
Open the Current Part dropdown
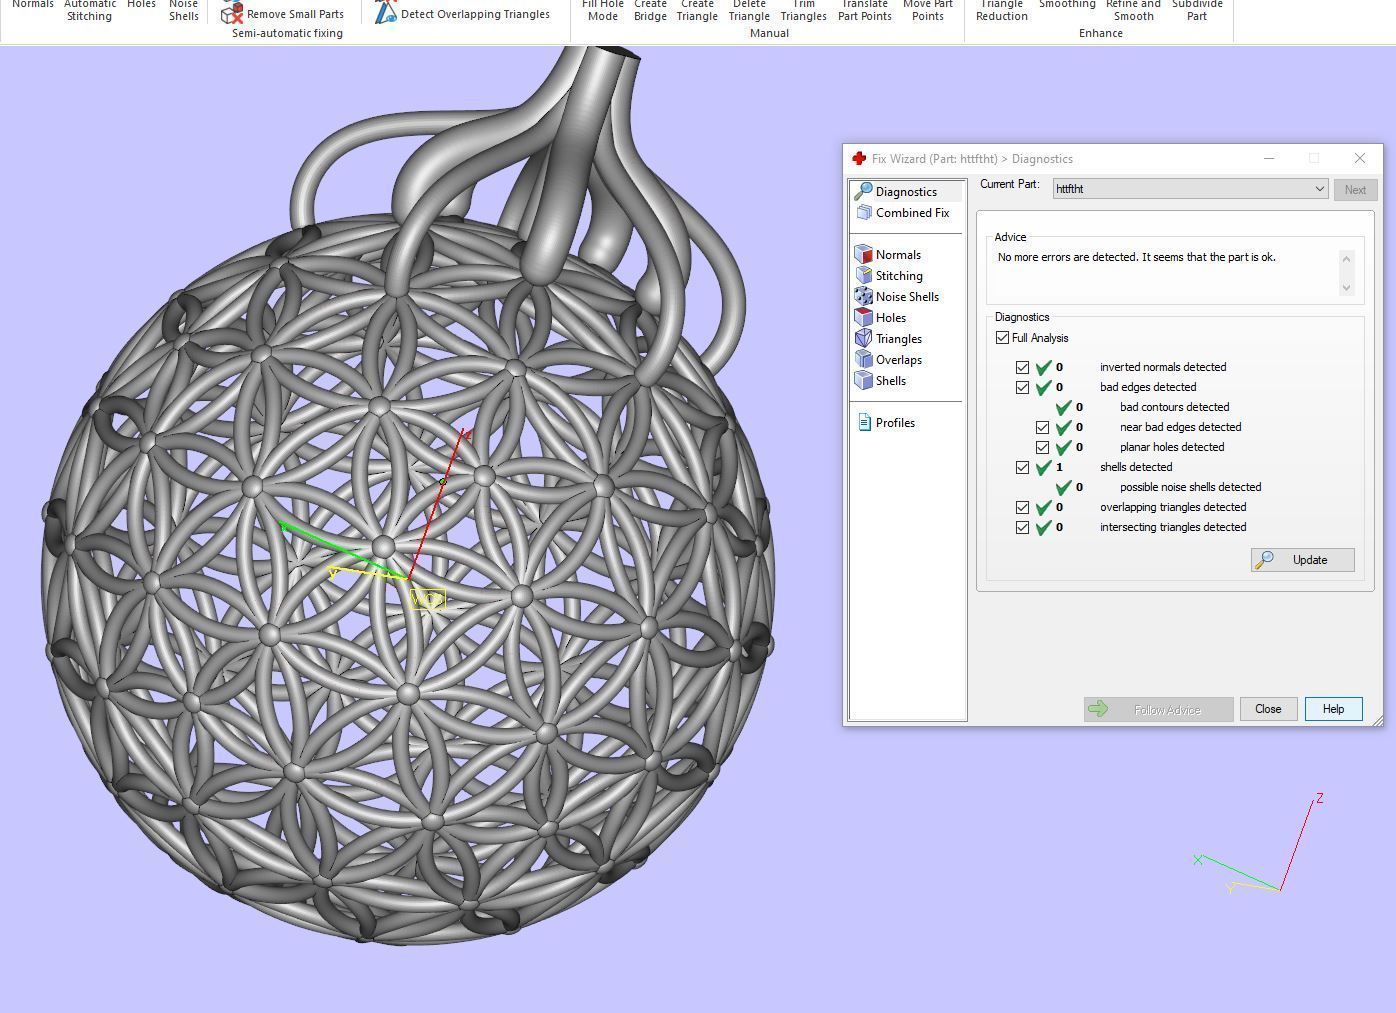click(1190, 189)
